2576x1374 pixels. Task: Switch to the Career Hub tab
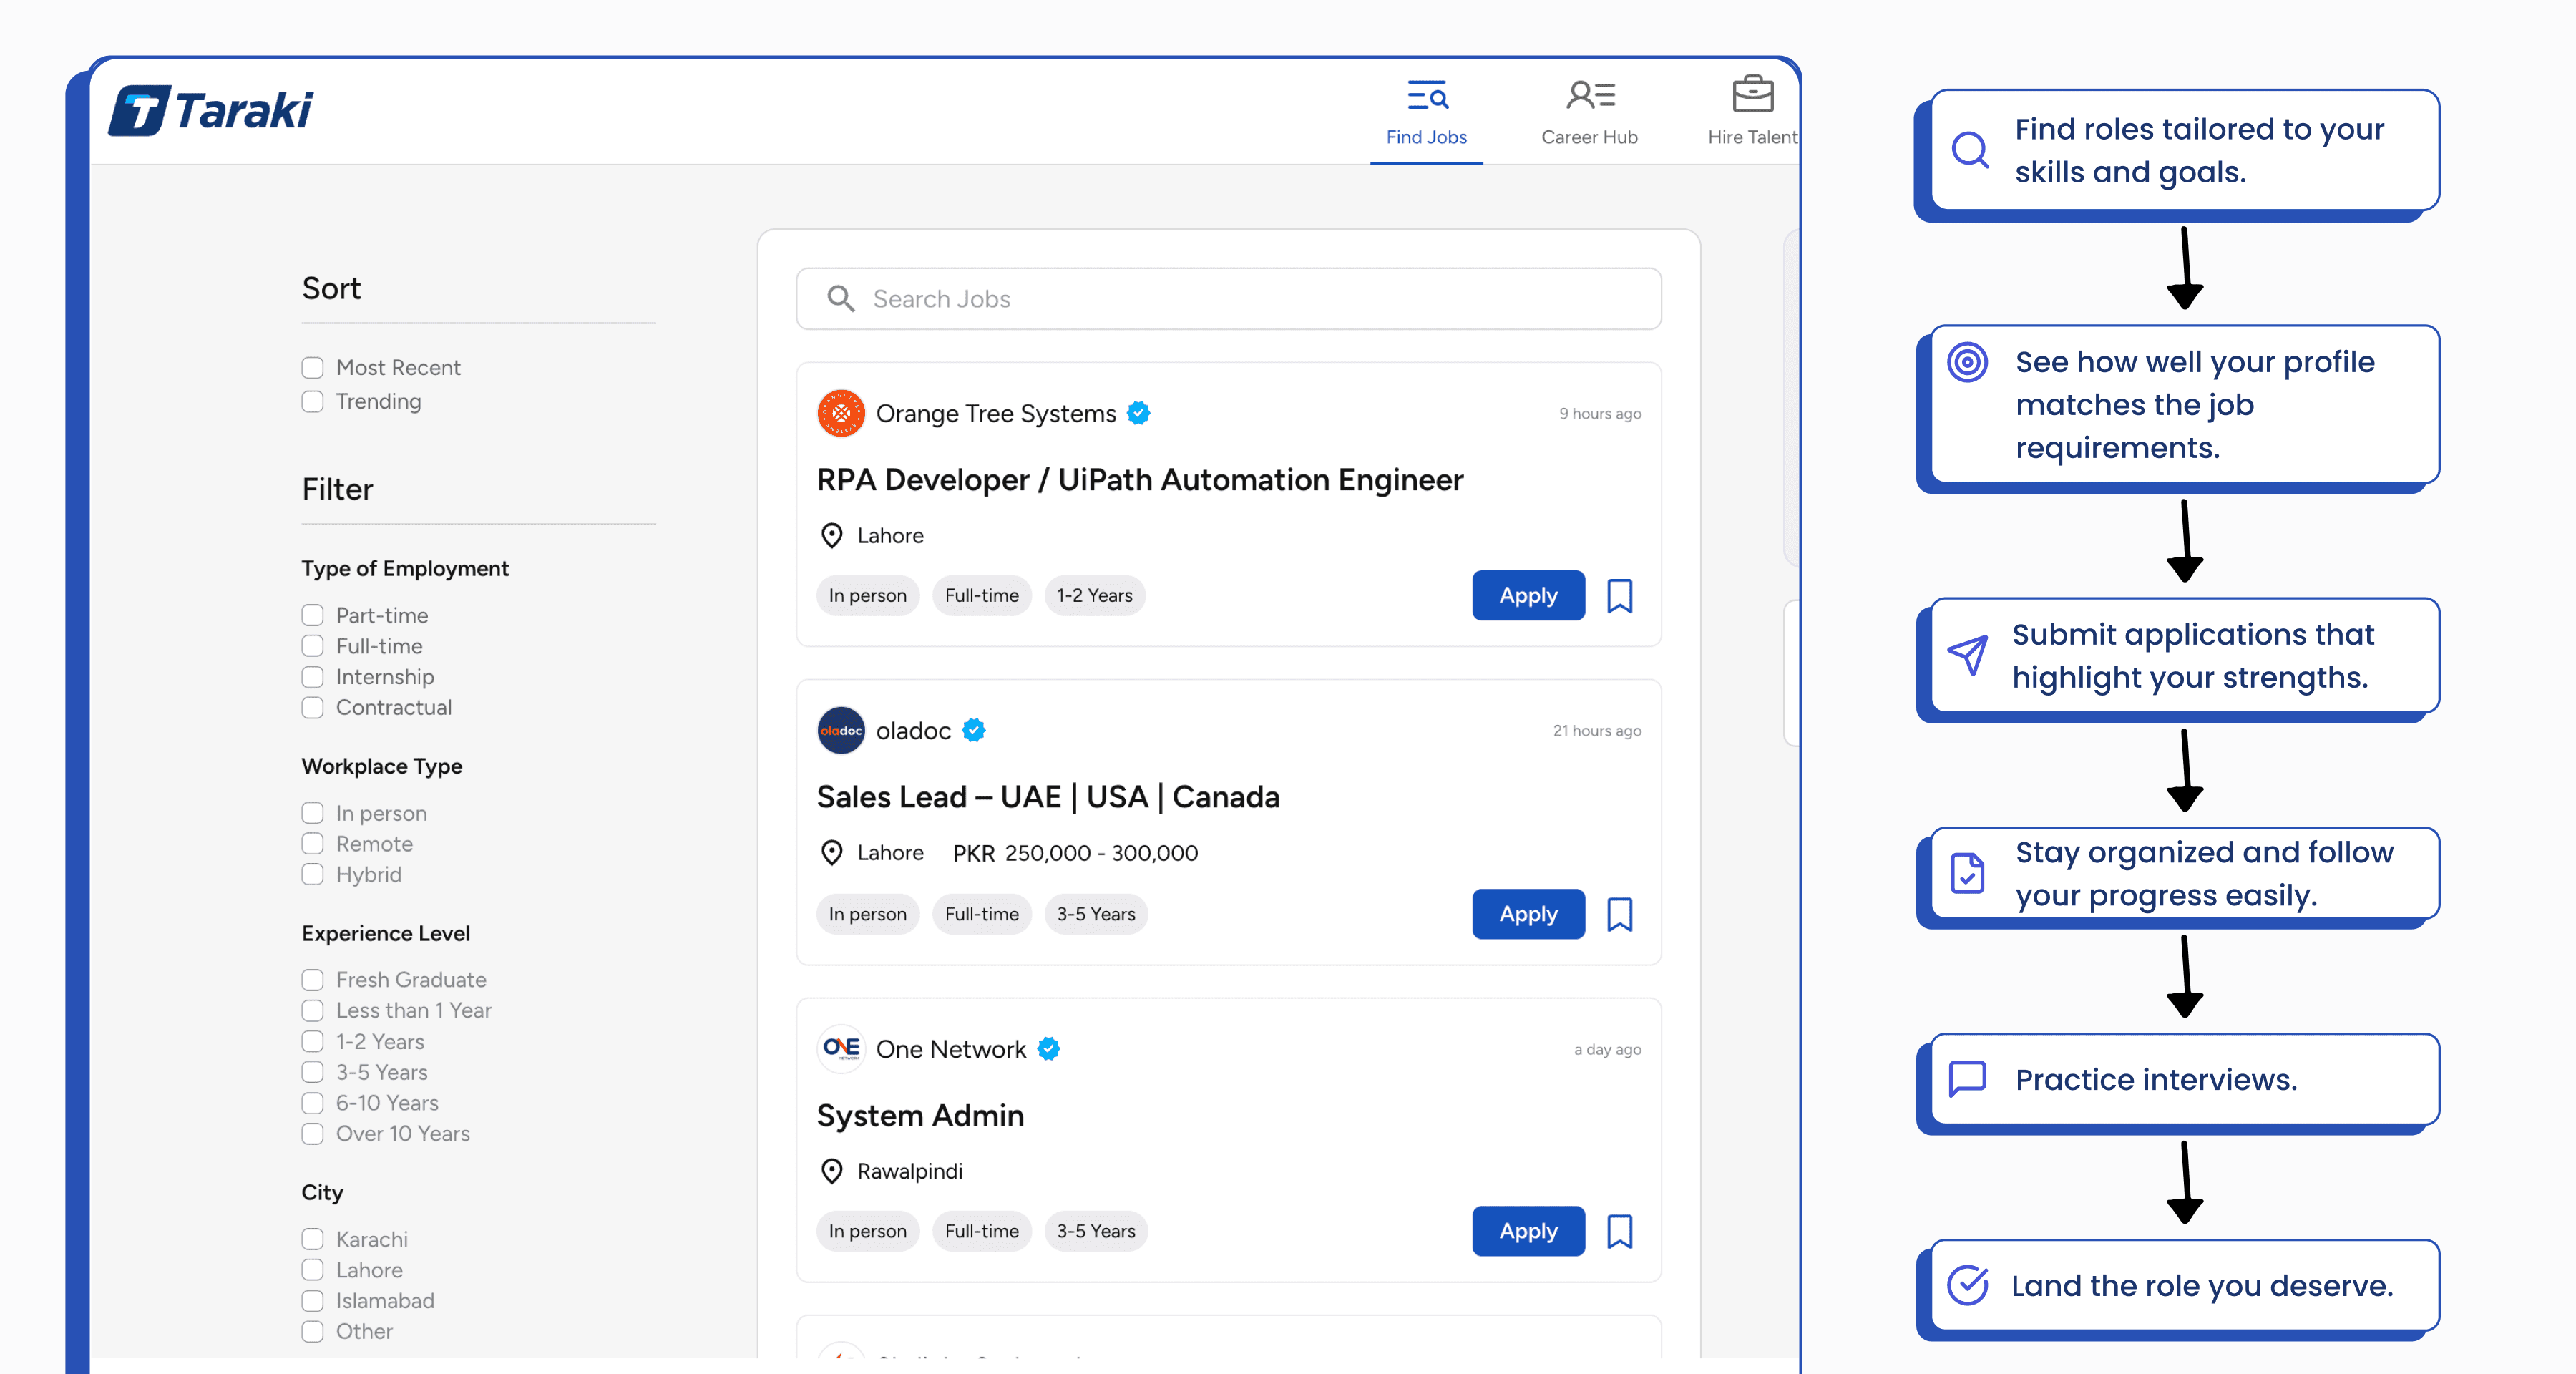tap(1588, 112)
